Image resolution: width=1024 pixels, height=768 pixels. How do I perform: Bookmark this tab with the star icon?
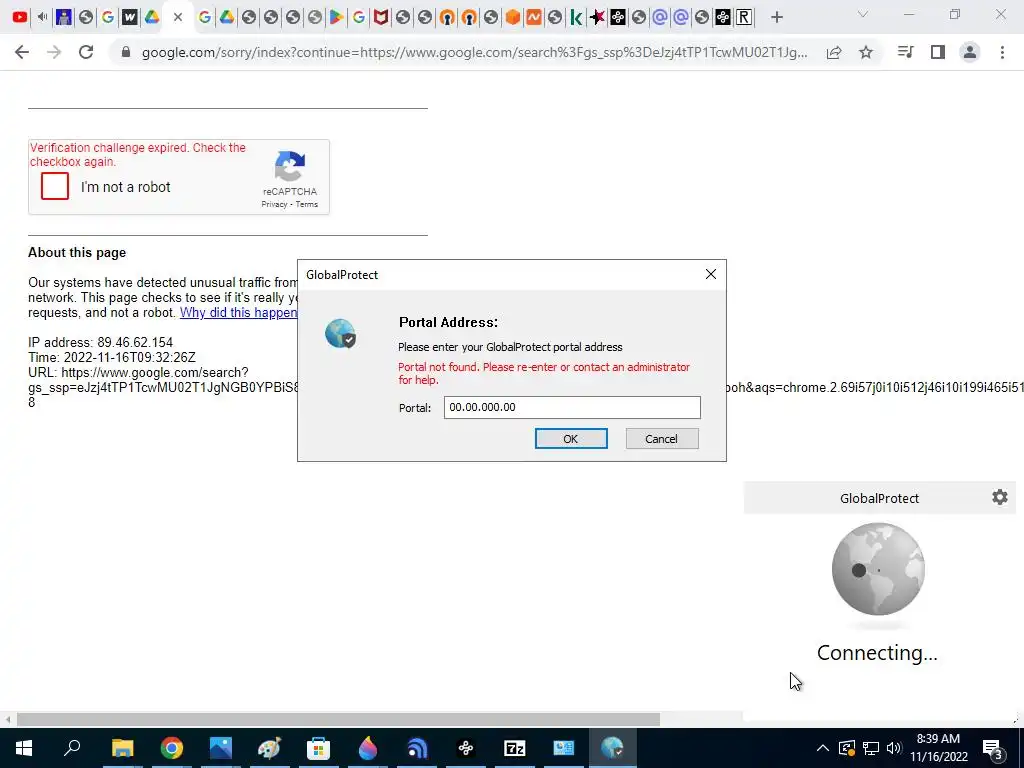(x=866, y=52)
